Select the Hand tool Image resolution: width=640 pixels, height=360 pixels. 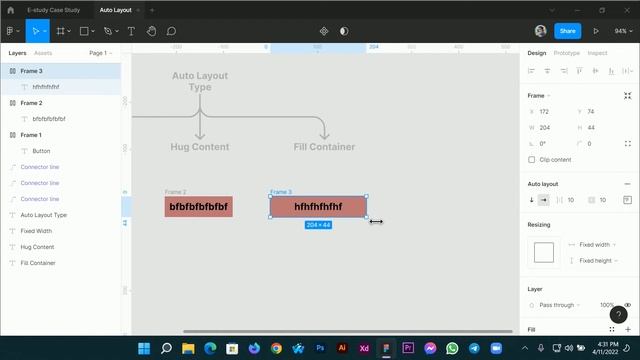click(x=151, y=31)
